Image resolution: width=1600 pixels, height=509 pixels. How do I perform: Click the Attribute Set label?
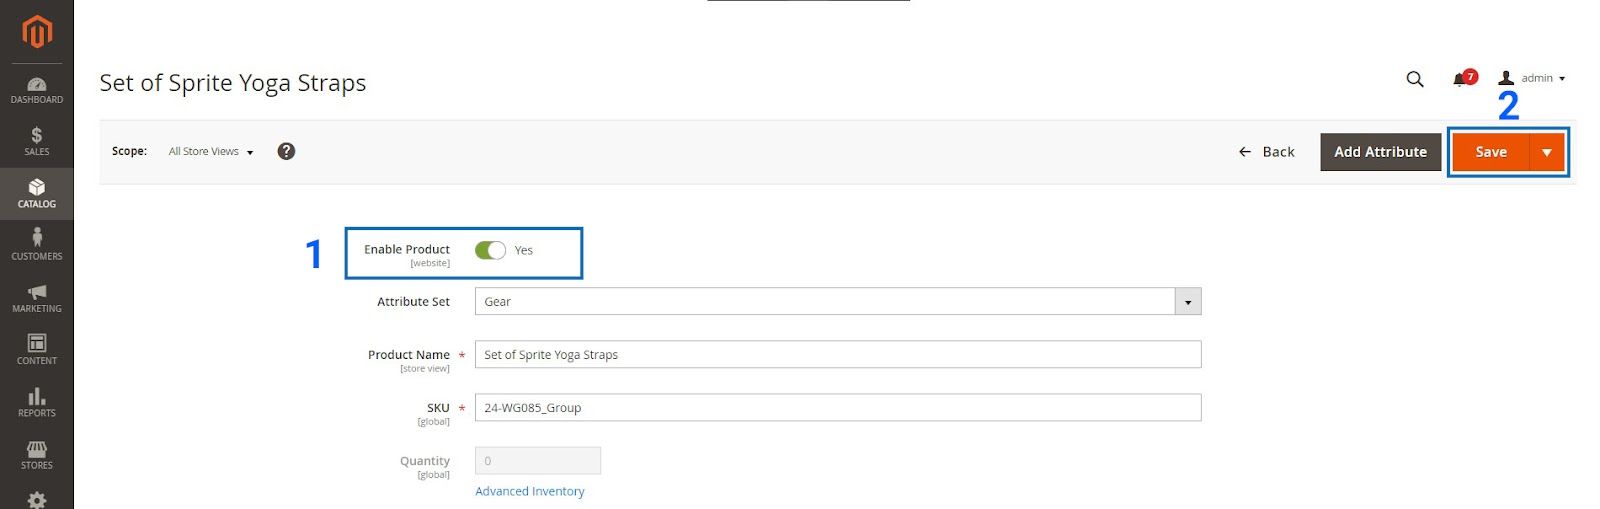pyautogui.click(x=413, y=301)
